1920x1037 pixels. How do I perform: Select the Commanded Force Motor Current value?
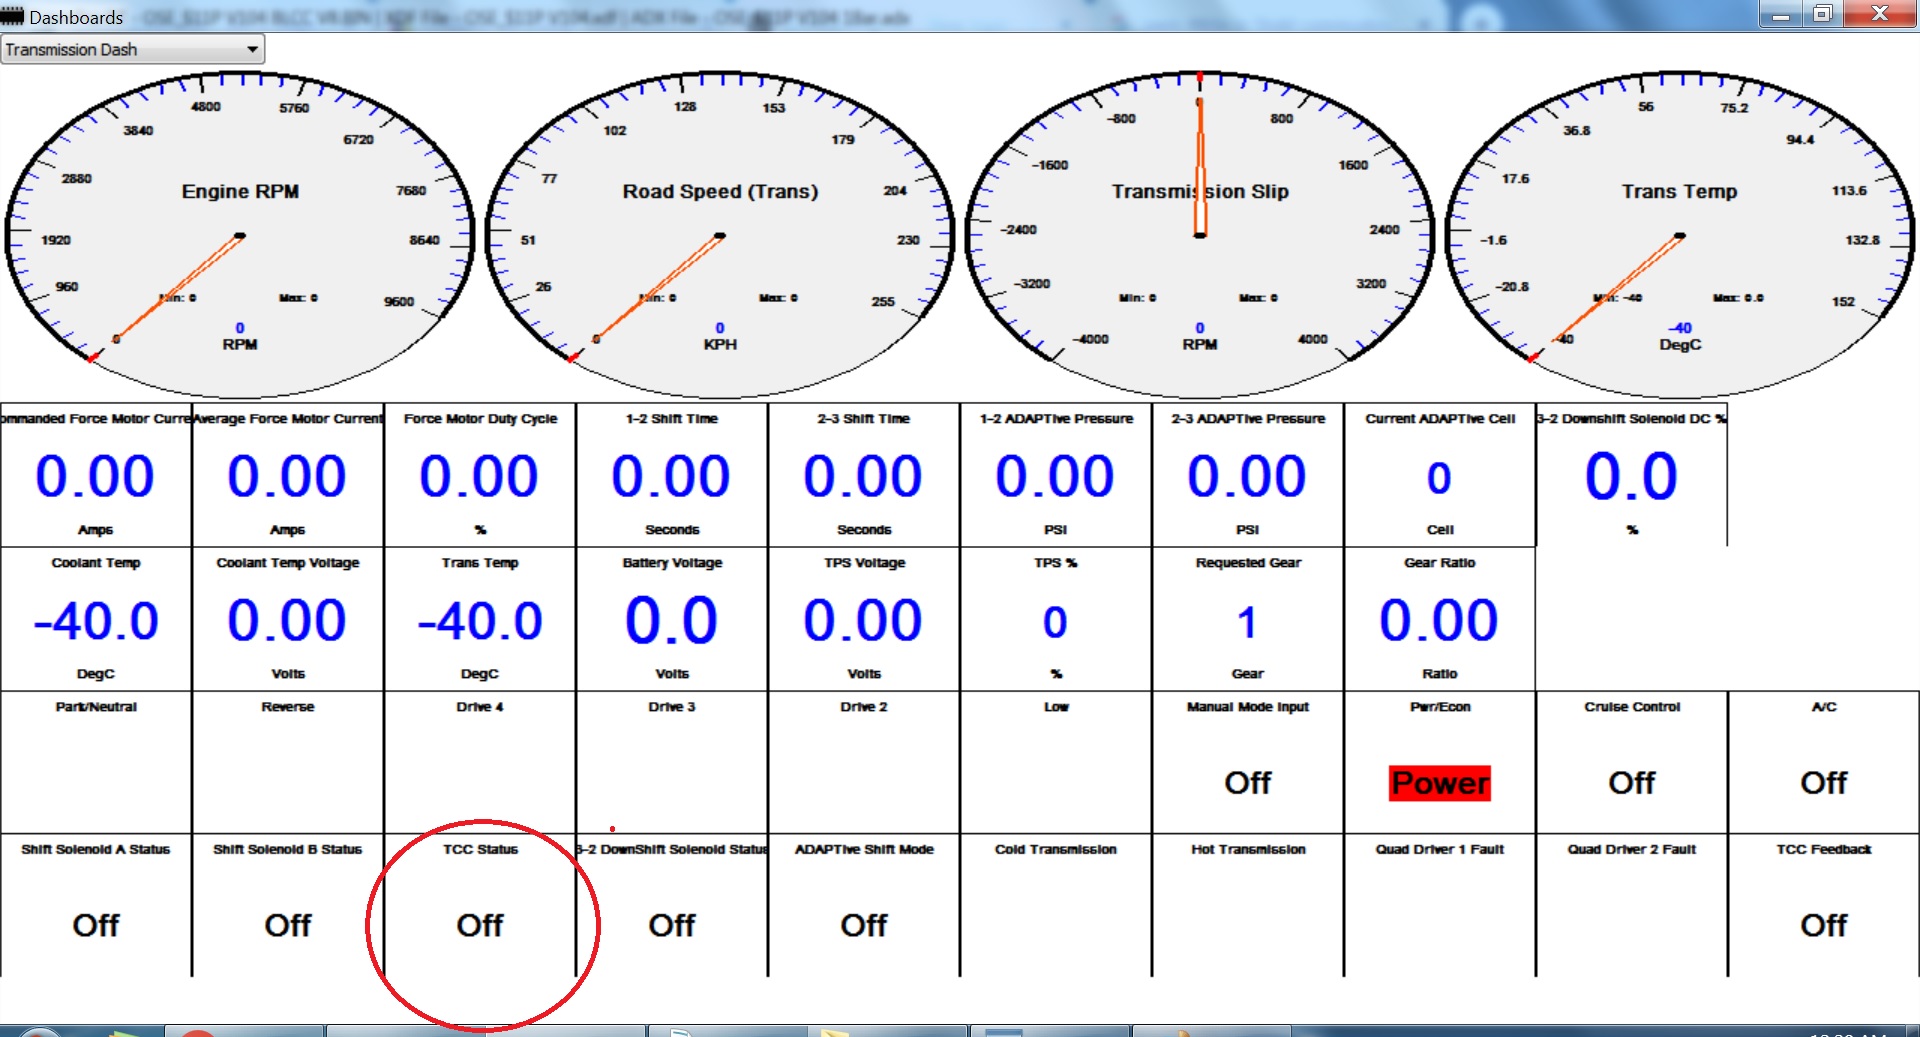click(x=95, y=476)
